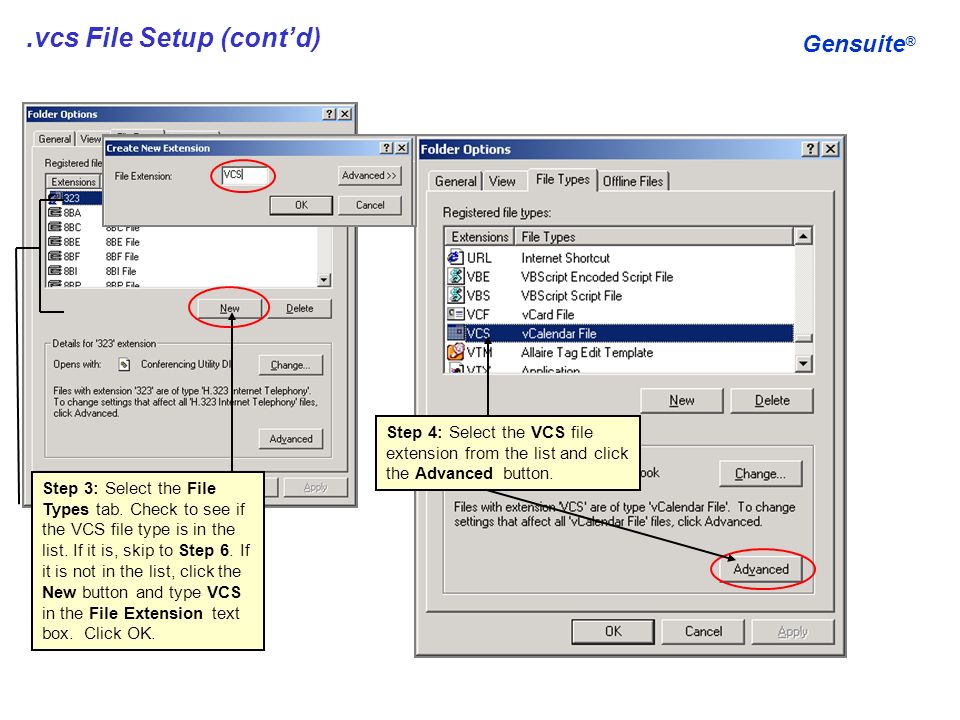Select the Internet Shortcut row text

(x=565, y=258)
